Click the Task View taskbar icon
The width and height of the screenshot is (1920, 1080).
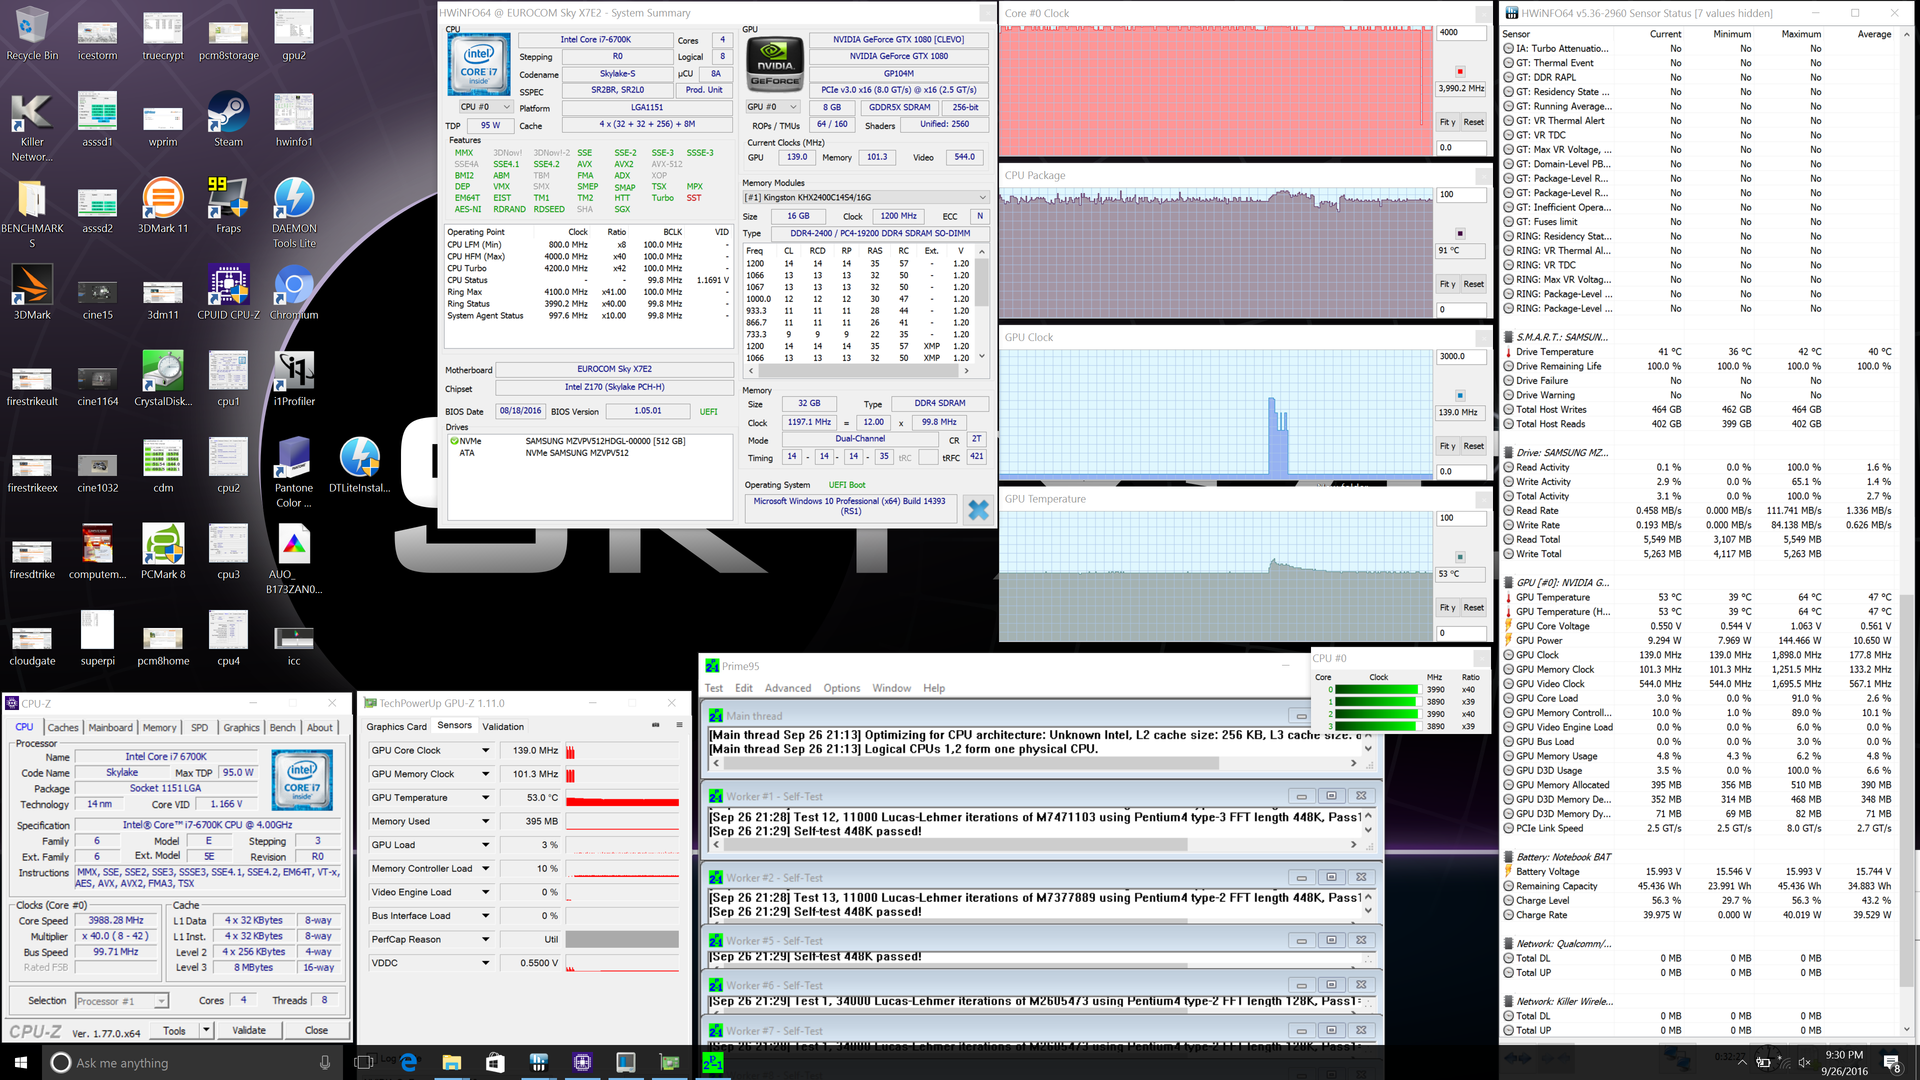pyautogui.click(x=364, y=1062)
